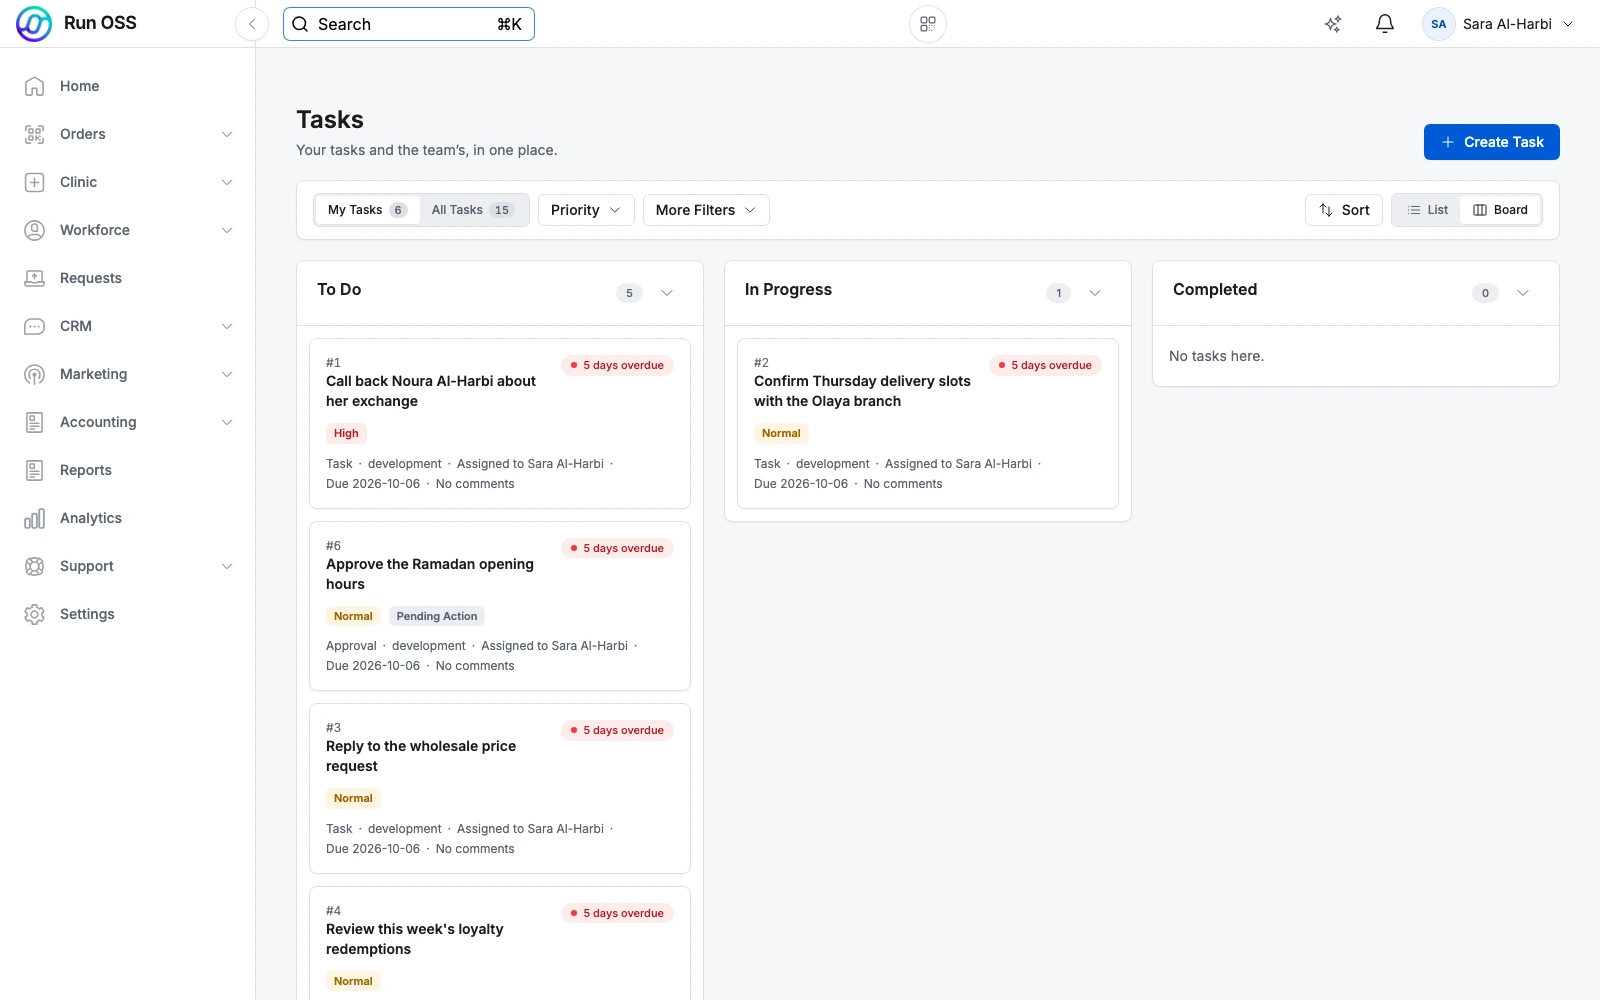Open the More Filters dropdown
The height and width of the screenshot is (1000, 1600).
tap(706, 210)
